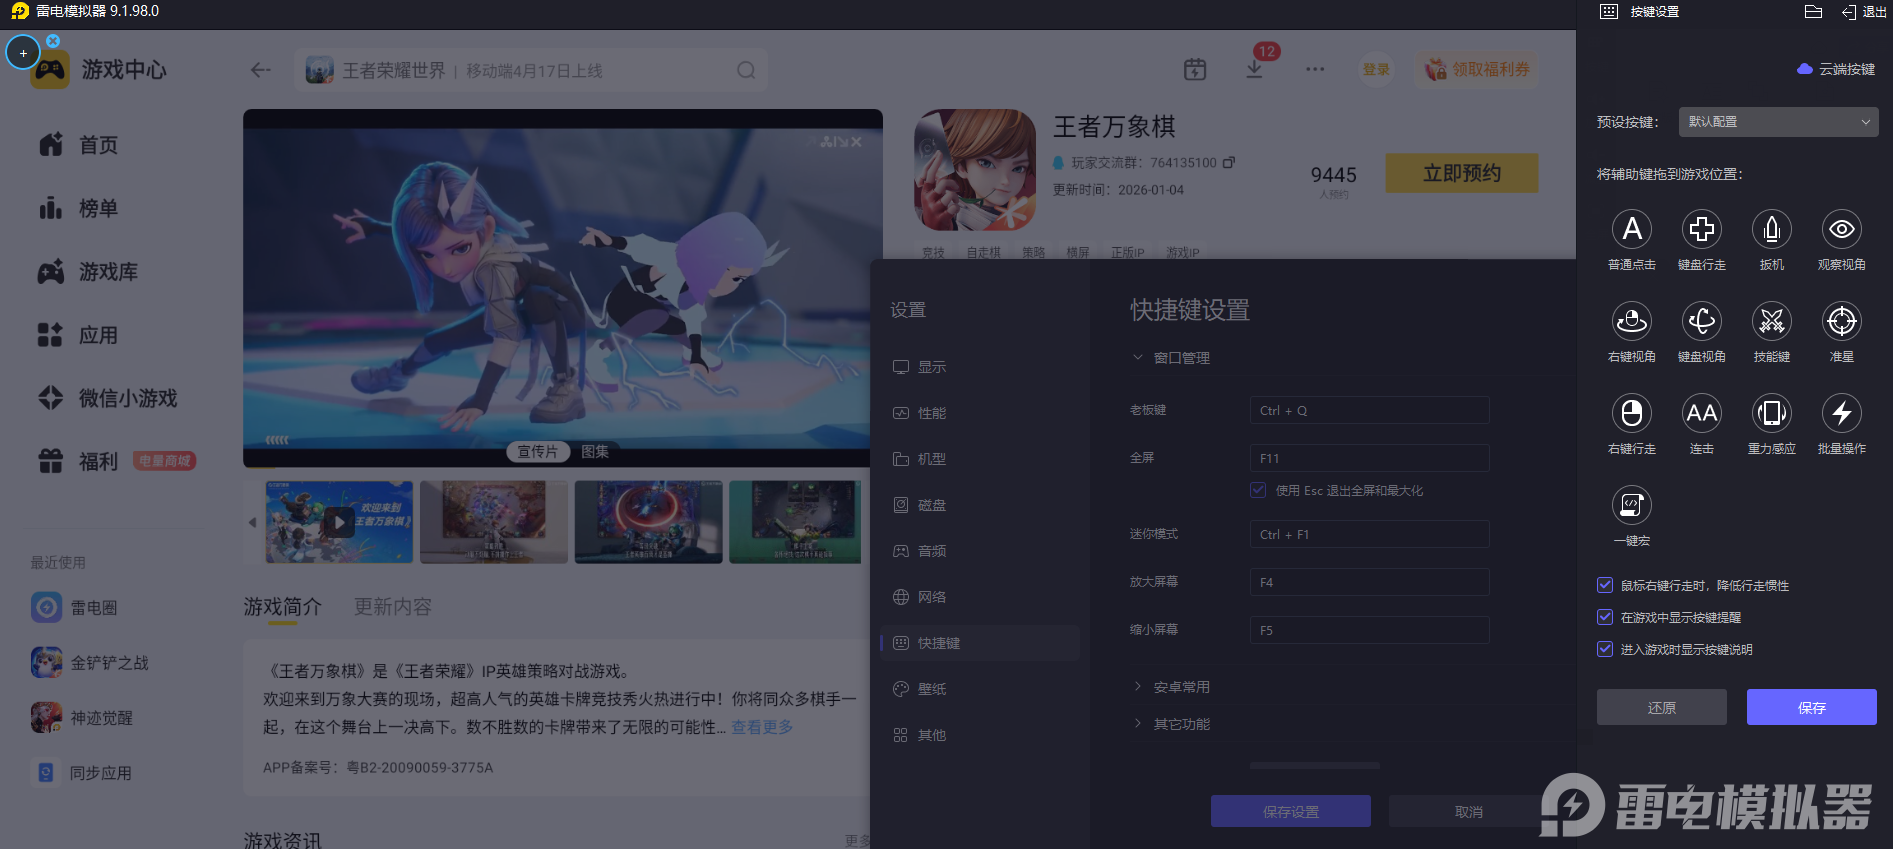Pick the 技能键 skill icon
This screenshot has width=1893, height=849.
(x=1772, y=322)
